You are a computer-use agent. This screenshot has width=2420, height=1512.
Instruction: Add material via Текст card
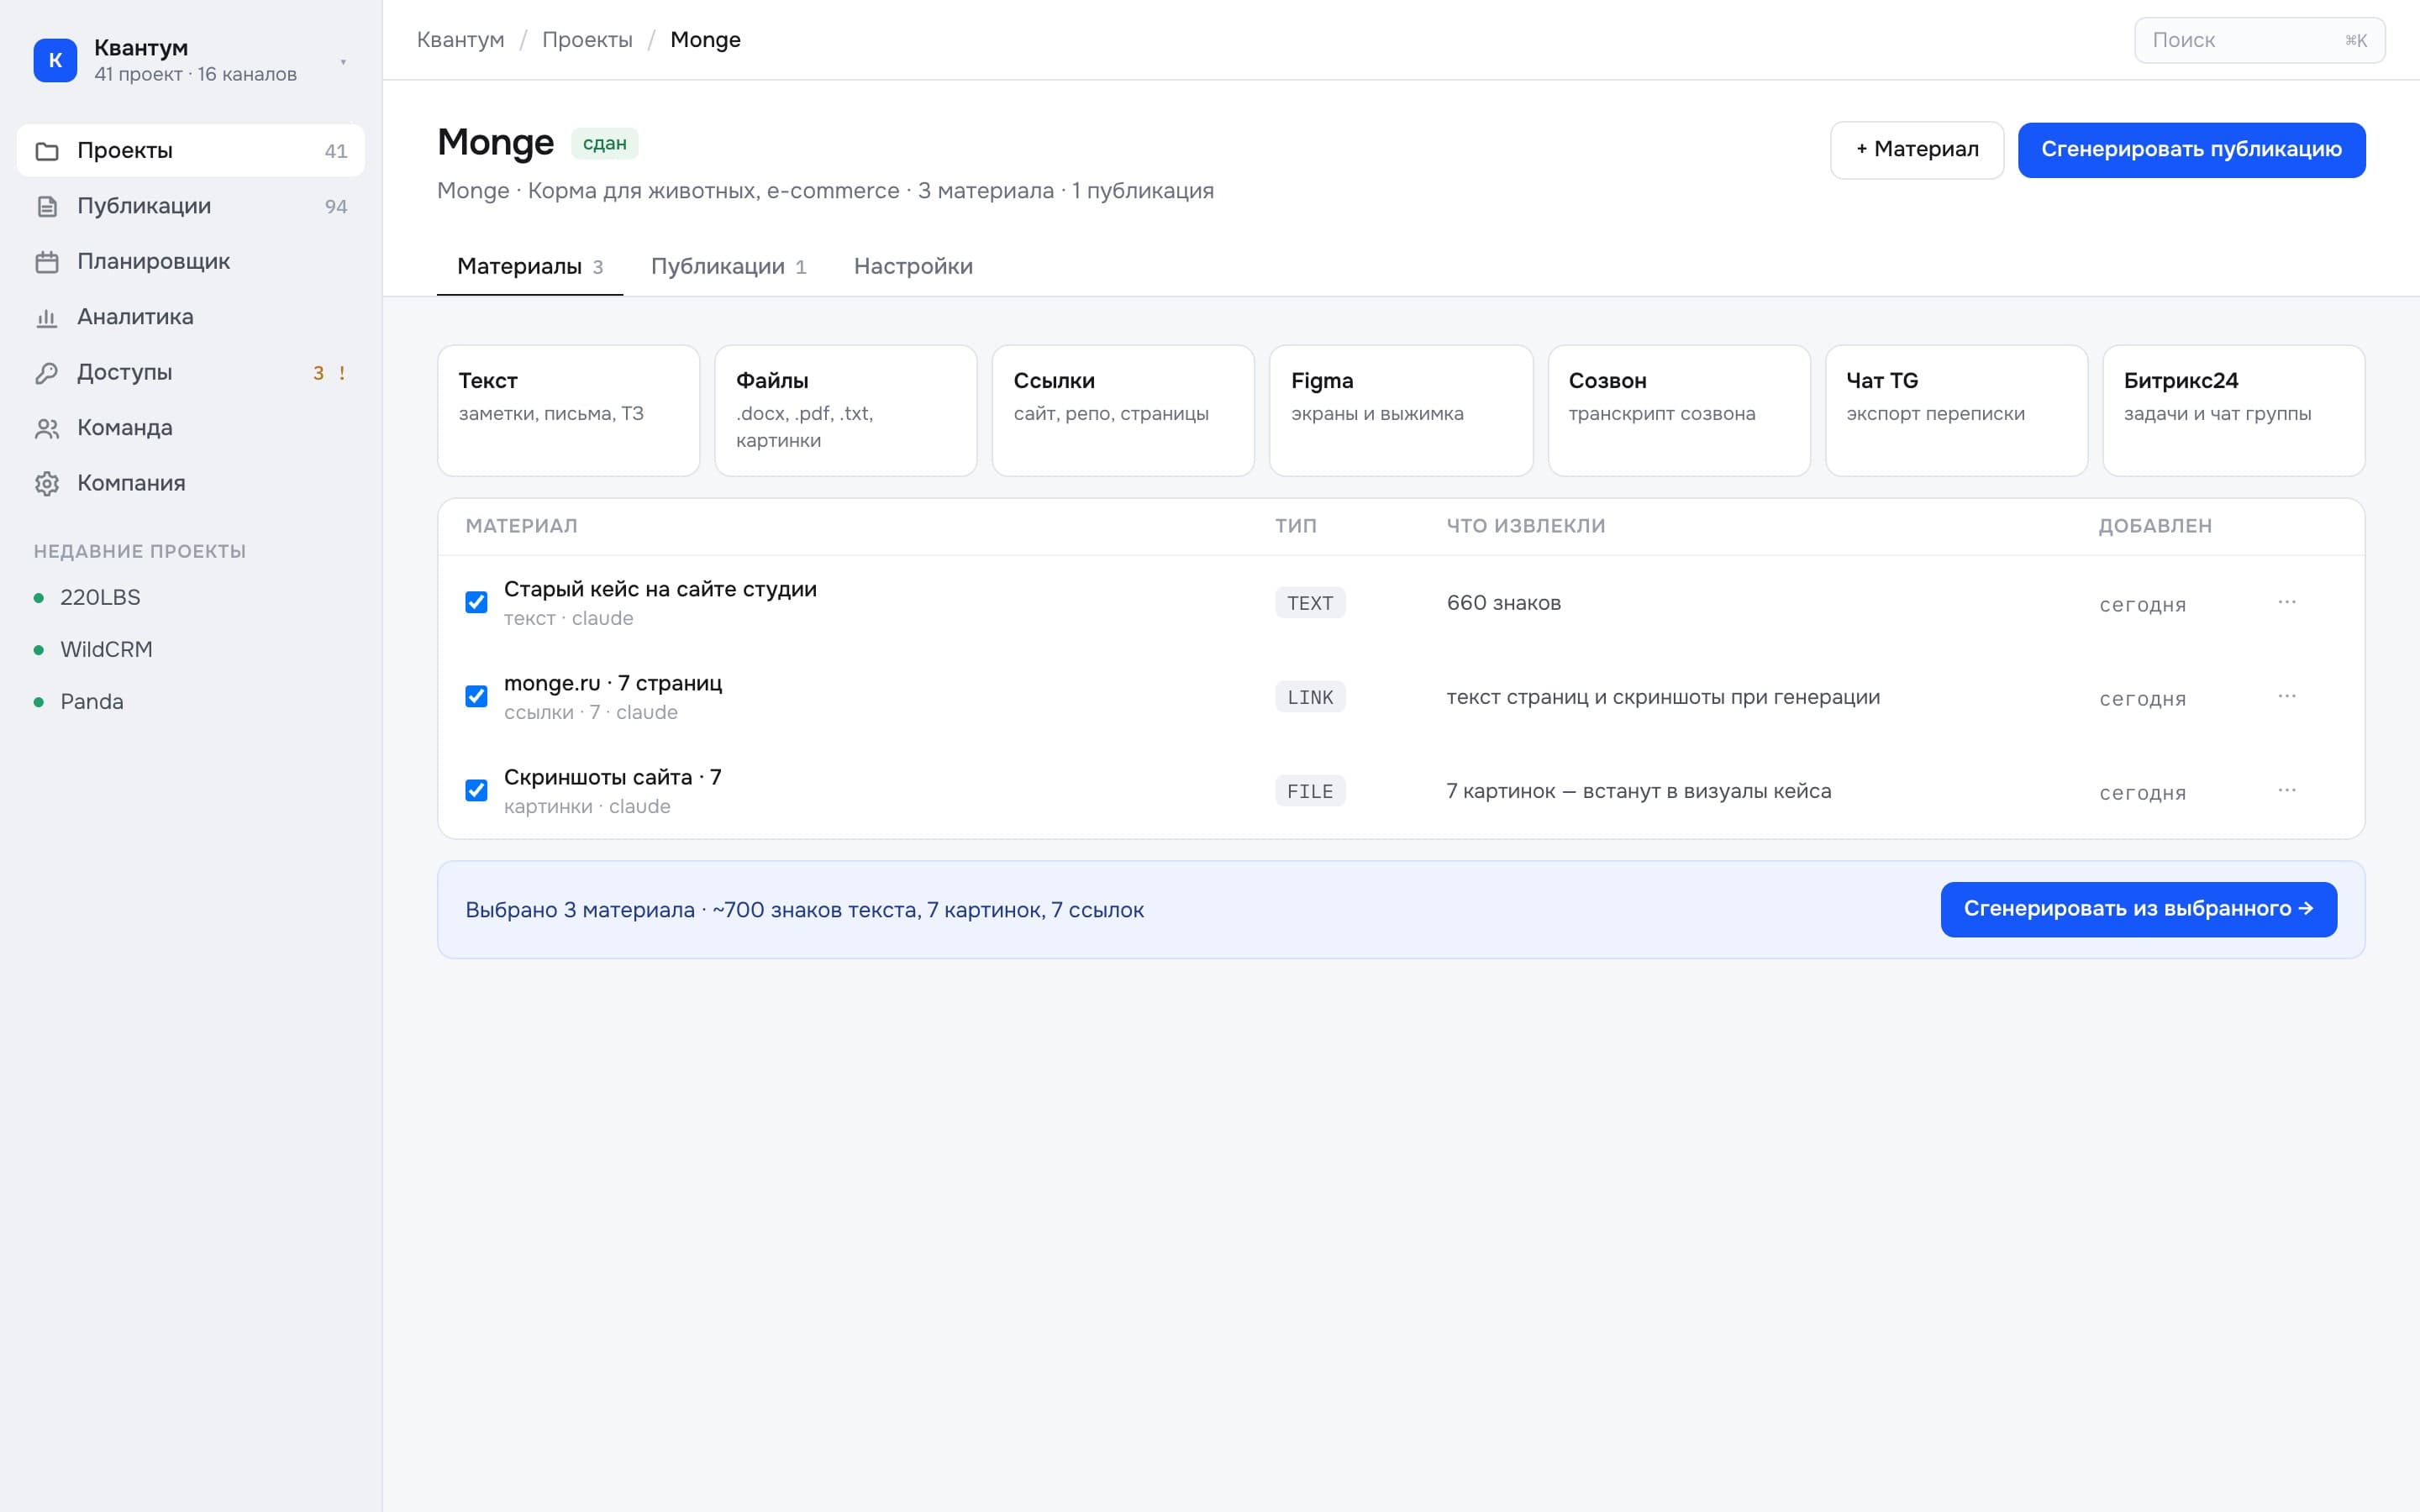tap(568, 411)
